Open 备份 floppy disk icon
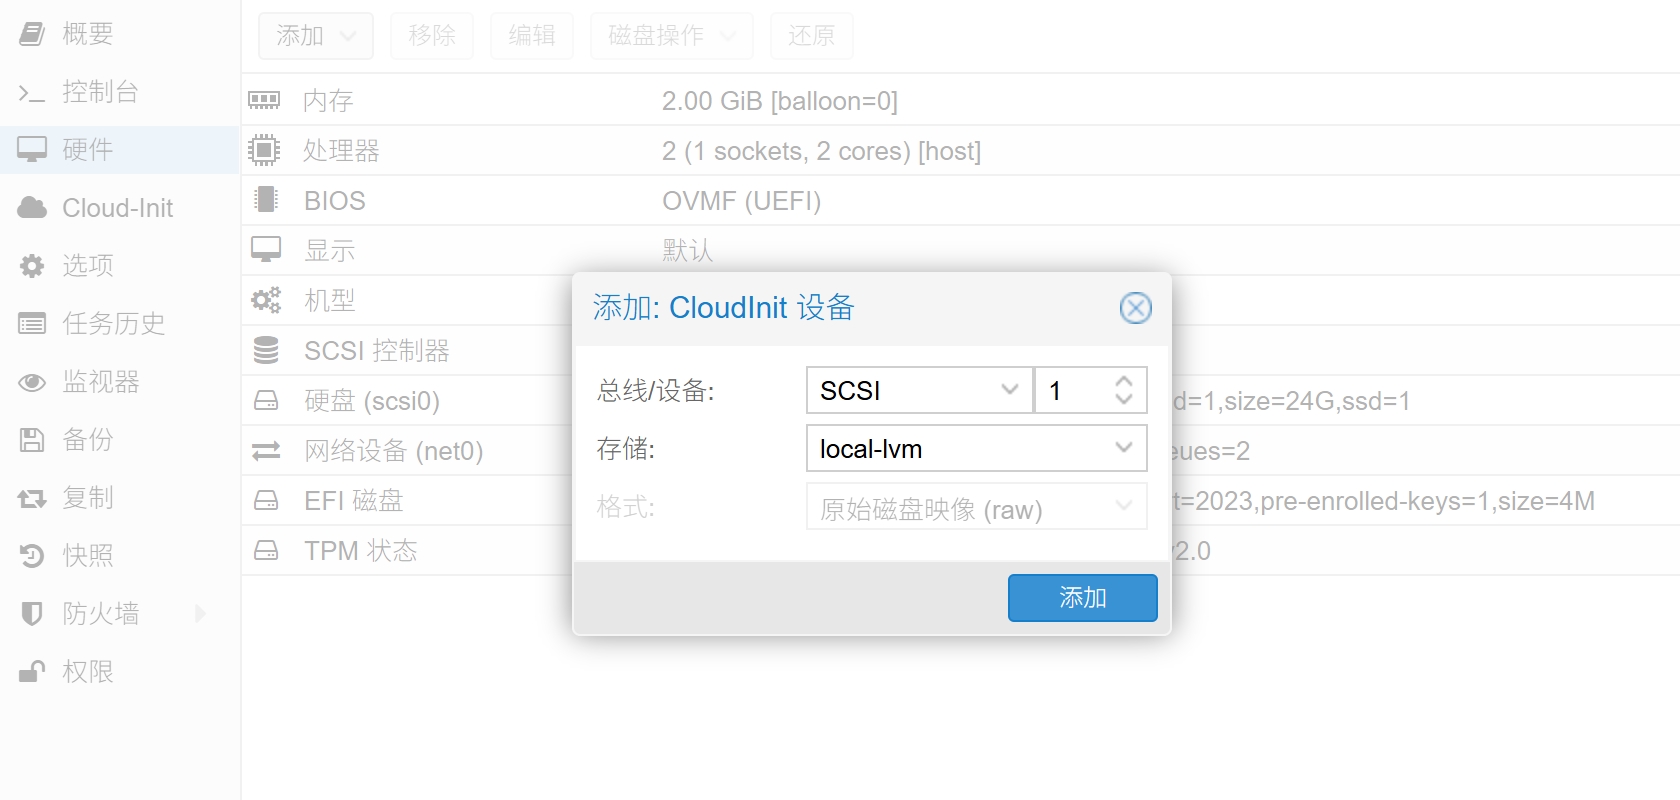This screenshot has height=800, width=1680. (x=32, y=440)
